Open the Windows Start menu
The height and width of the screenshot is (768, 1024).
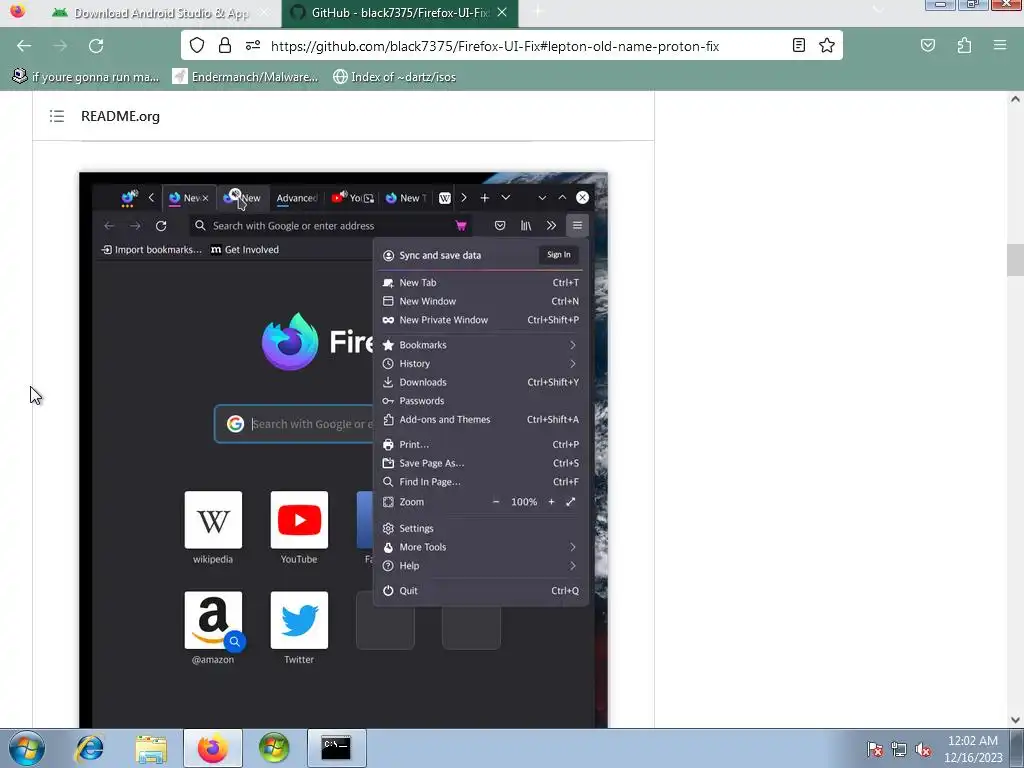[x=27, y=748]
